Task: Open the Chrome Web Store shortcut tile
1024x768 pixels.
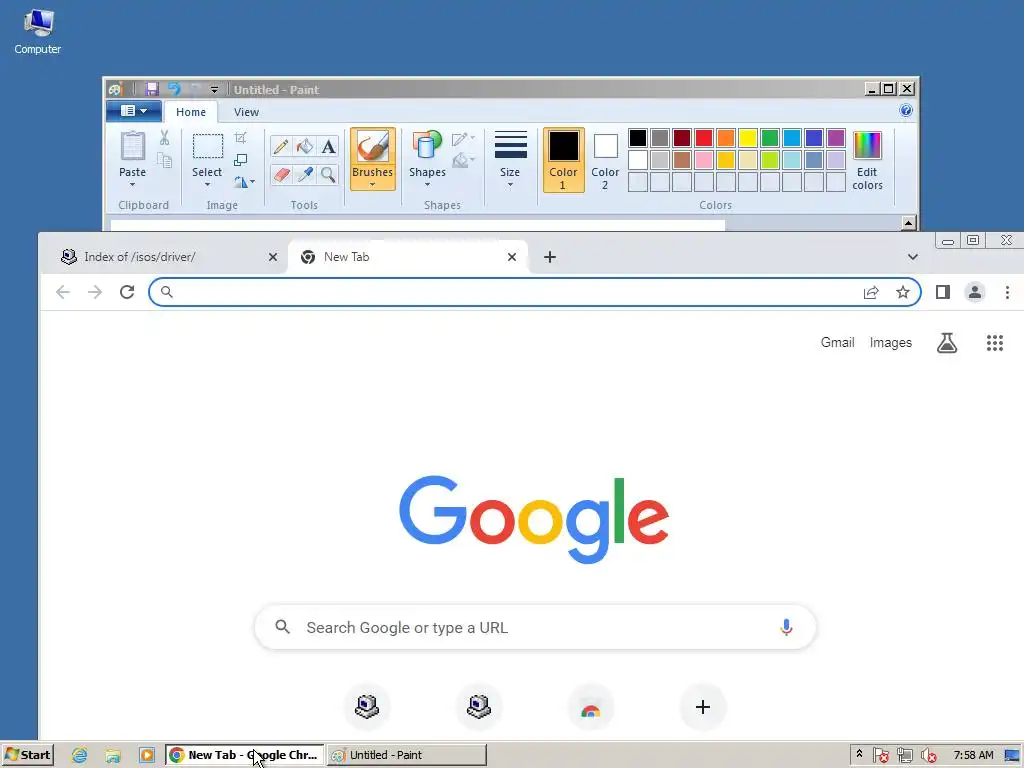Action: (590, 707)
